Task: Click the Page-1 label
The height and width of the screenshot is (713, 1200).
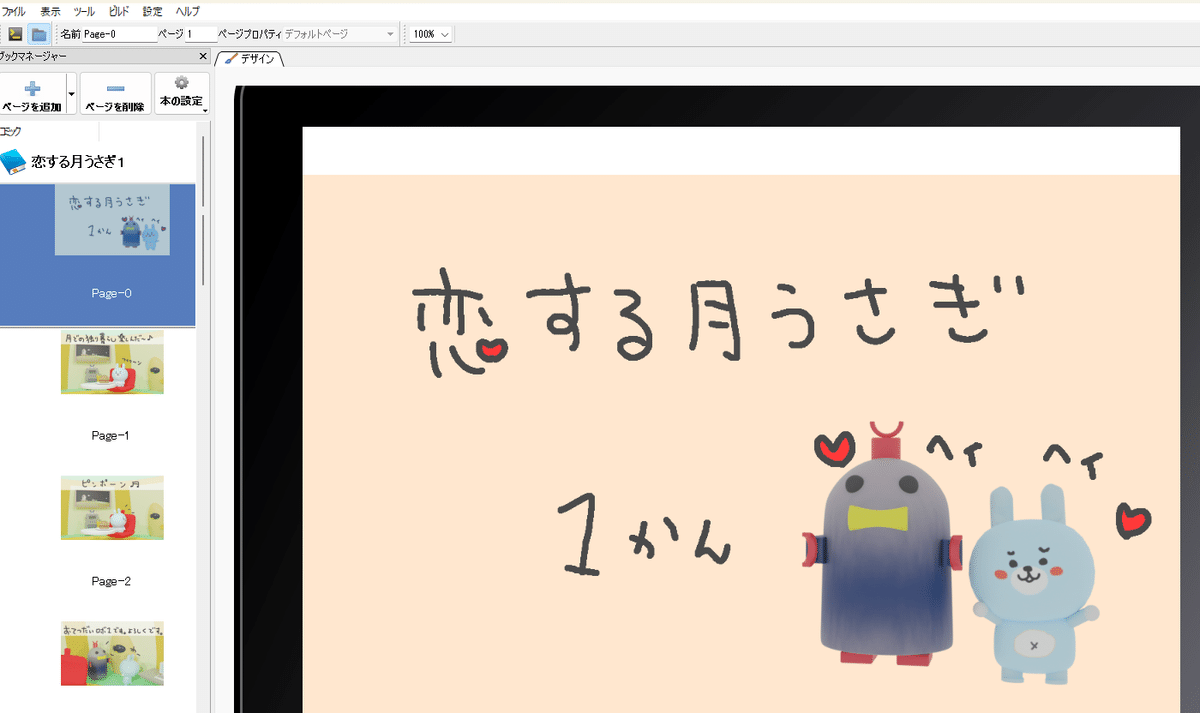Action: tap(111, 436)
